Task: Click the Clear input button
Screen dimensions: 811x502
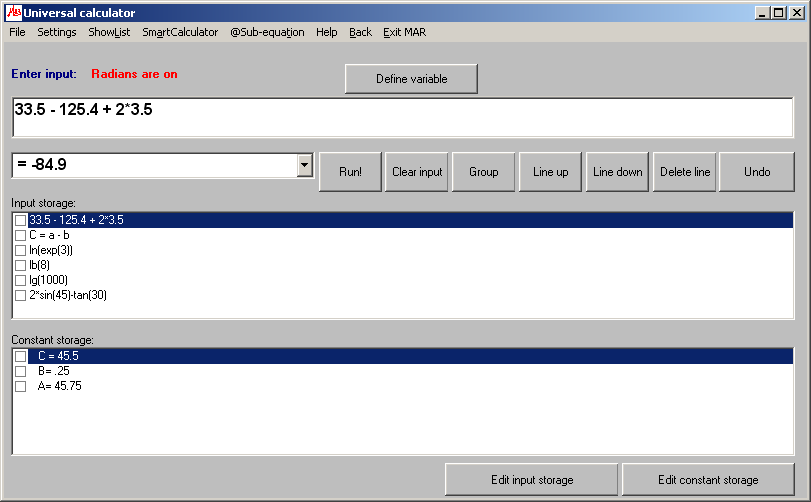Action: 416,172
